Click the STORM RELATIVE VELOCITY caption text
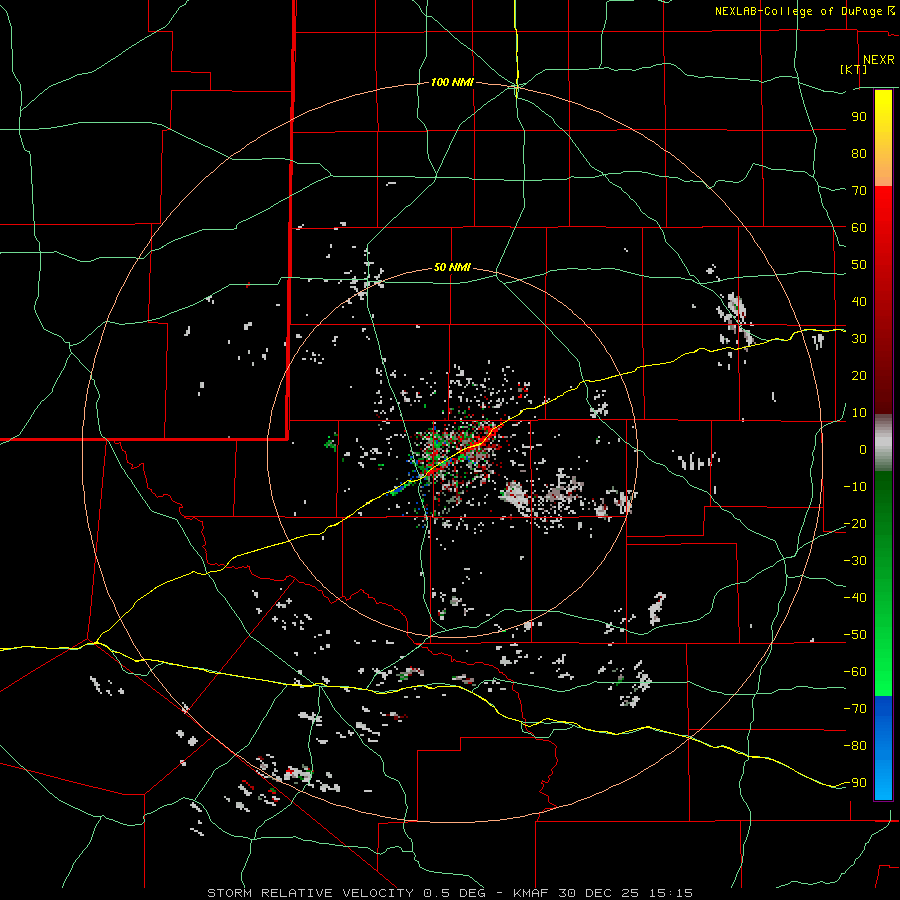900x900 pixels. pyautogui.click(x=310, y=893)
